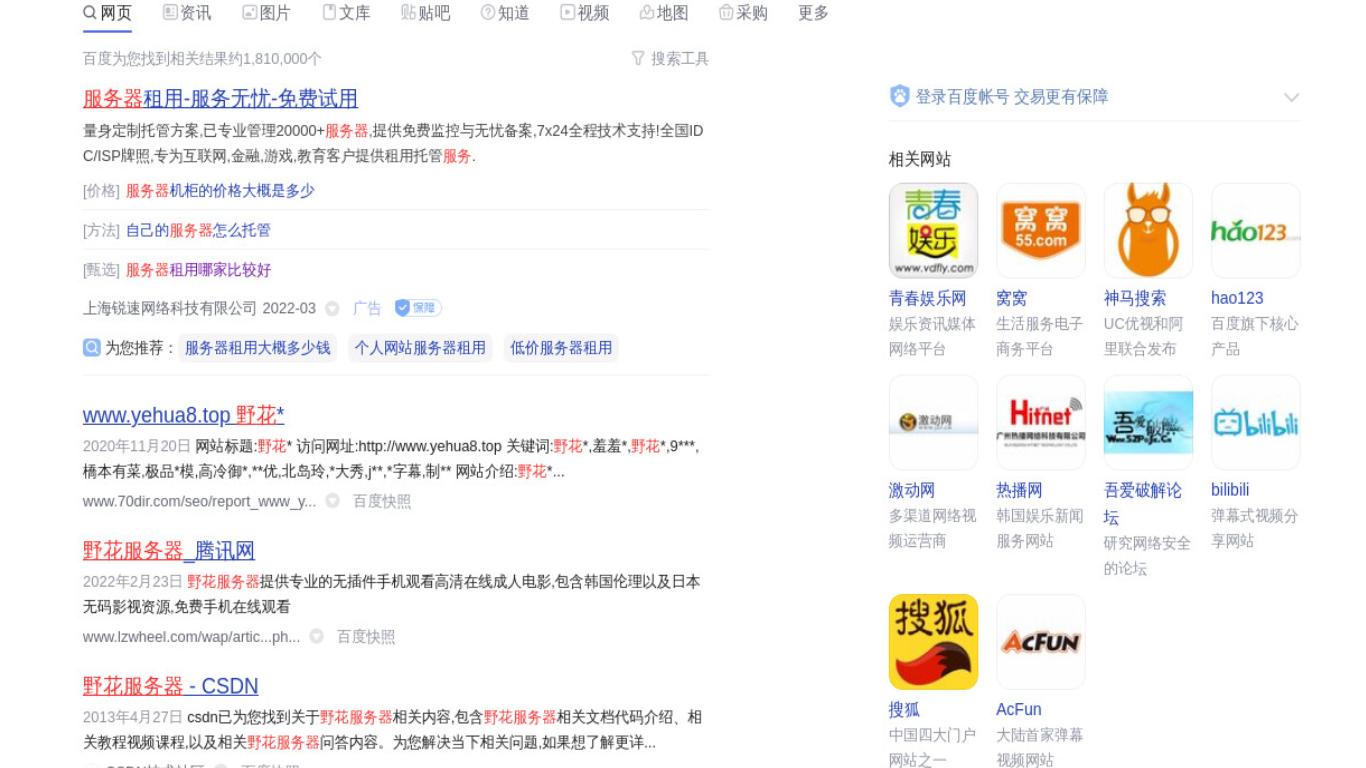1366x768 pixels.
Task: Open 野花服务器 - CSDN result title
Action: pyautogui.click(x=171, y=686)
